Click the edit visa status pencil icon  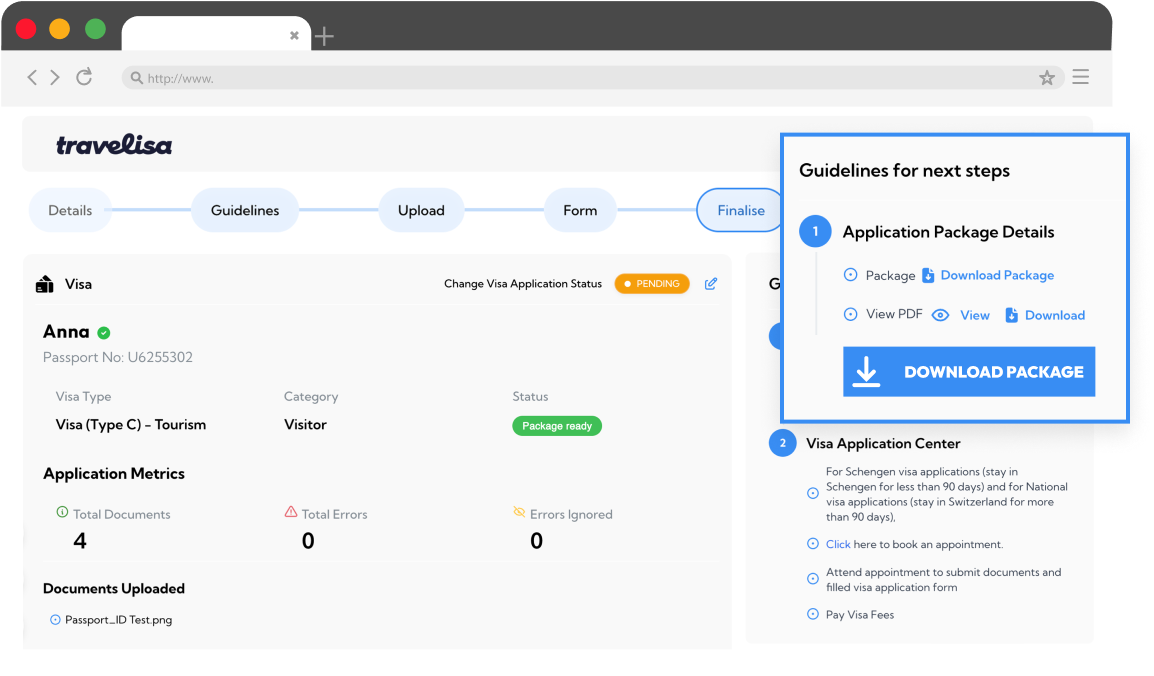711,284
